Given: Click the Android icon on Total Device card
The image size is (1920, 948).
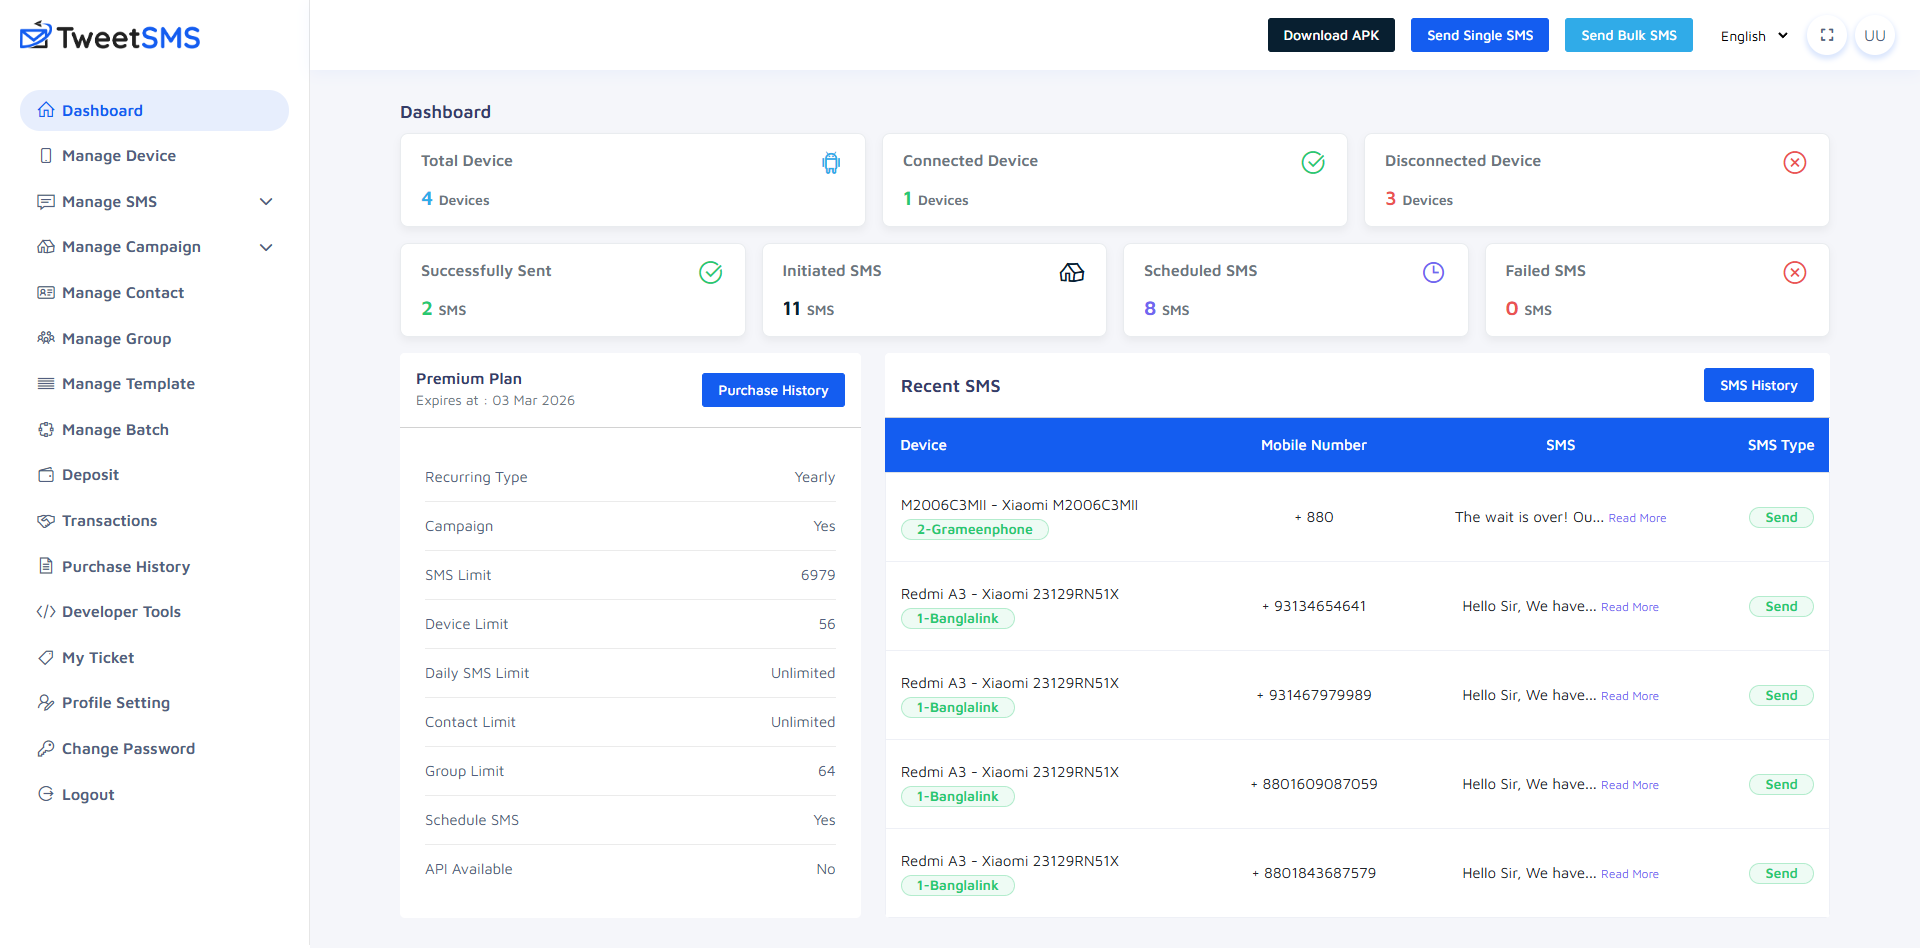Looking at the screenshot, I should pos(831,162).
